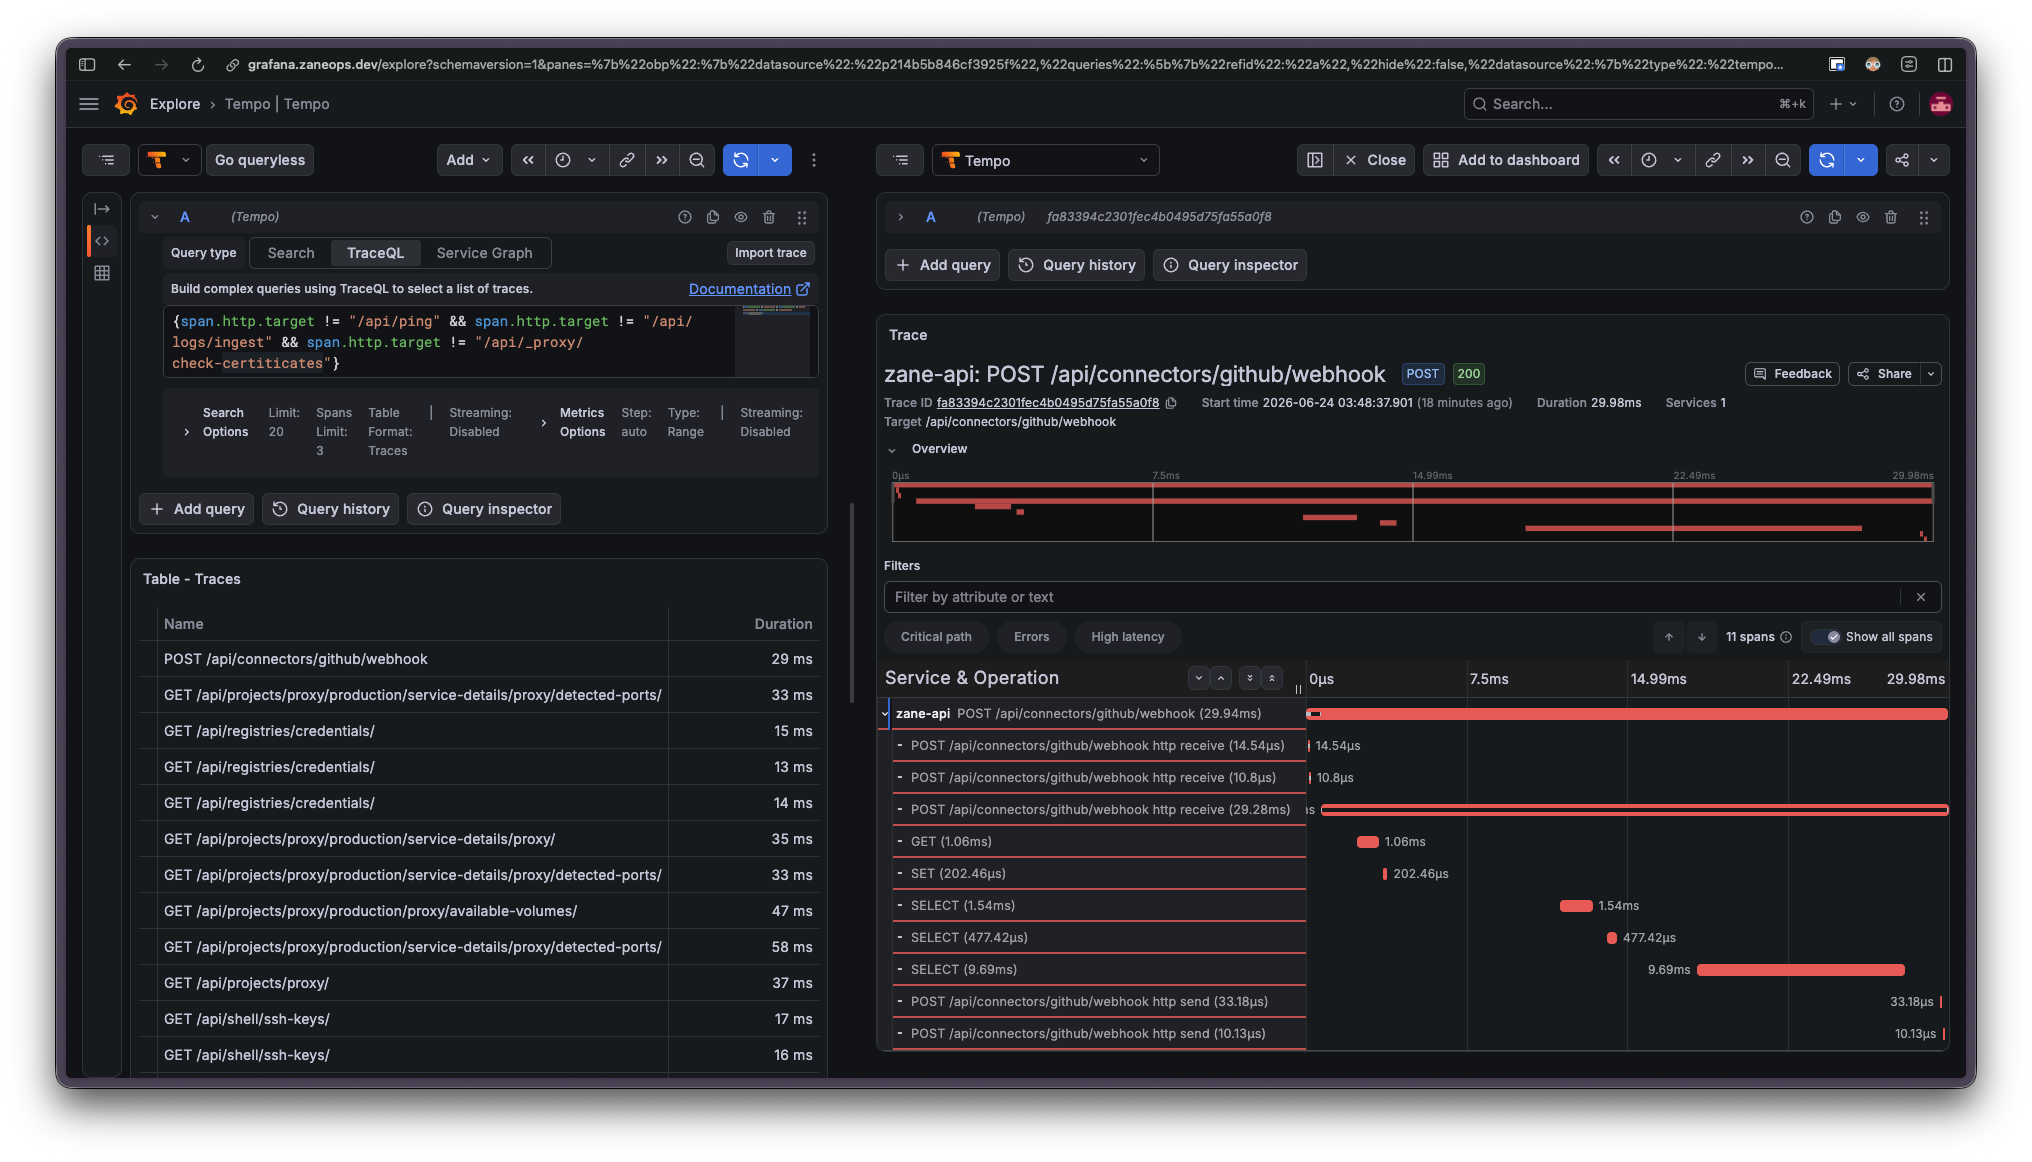Toggle visibility of right pane query A
Image resolution: width=2032 pixels, height=1162 pixels.
click(1863, 217)
